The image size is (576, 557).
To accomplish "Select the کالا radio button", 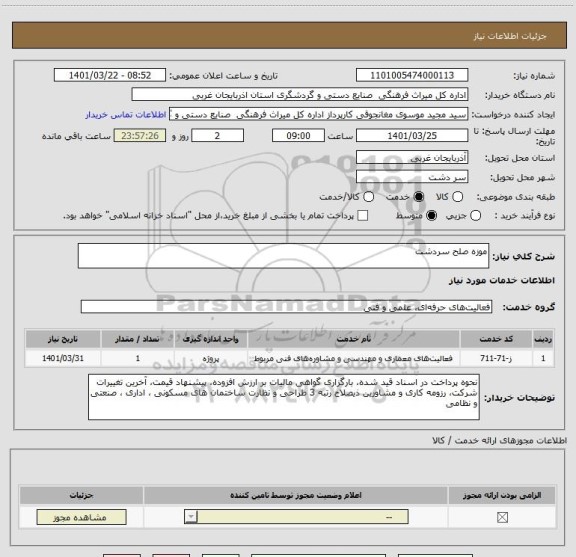I will [458, 197].
